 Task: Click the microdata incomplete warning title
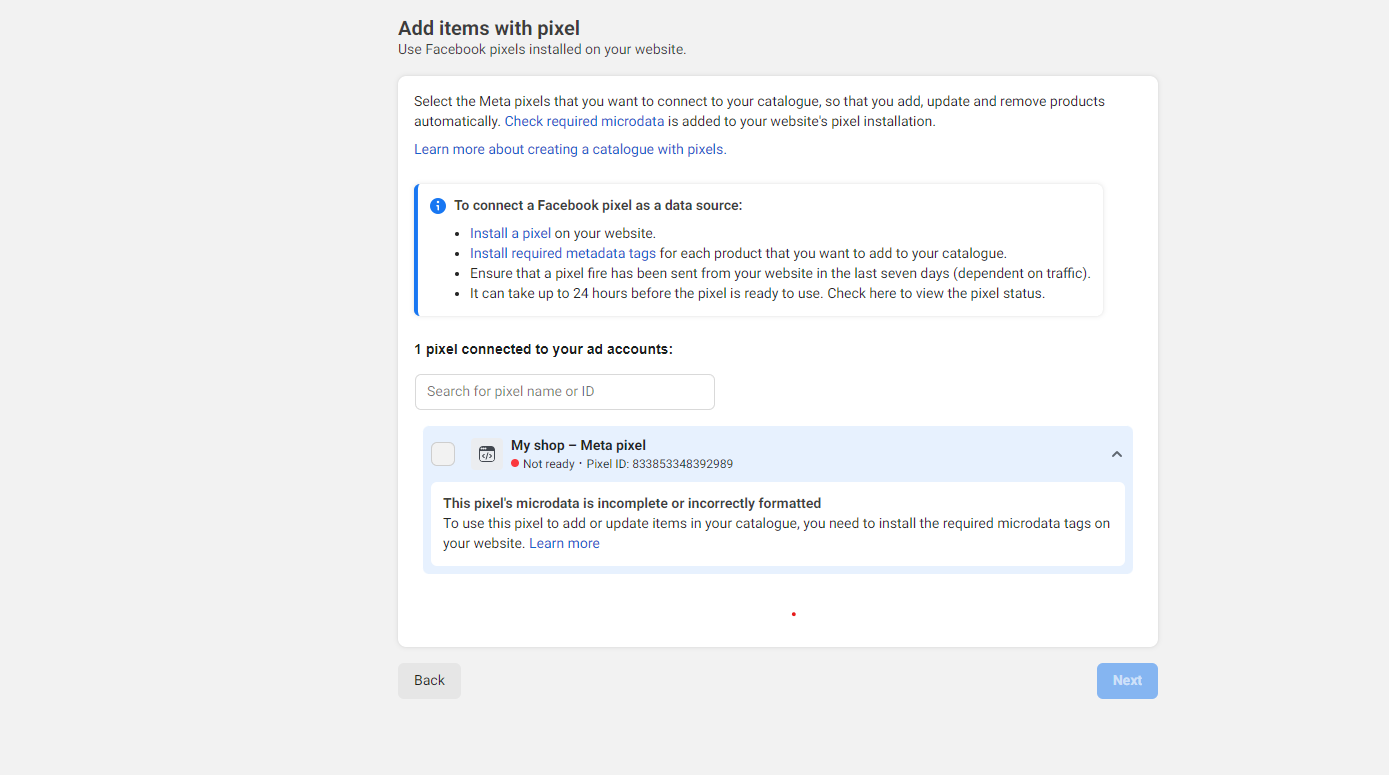point(632,504)
